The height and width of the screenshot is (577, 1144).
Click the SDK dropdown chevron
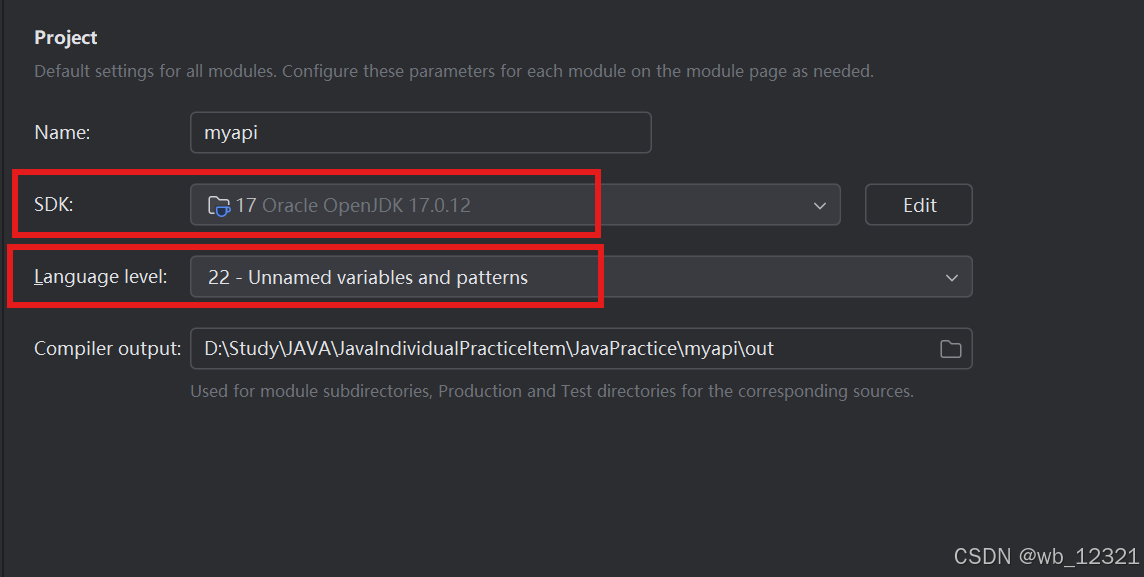click(x=820, y=204)
